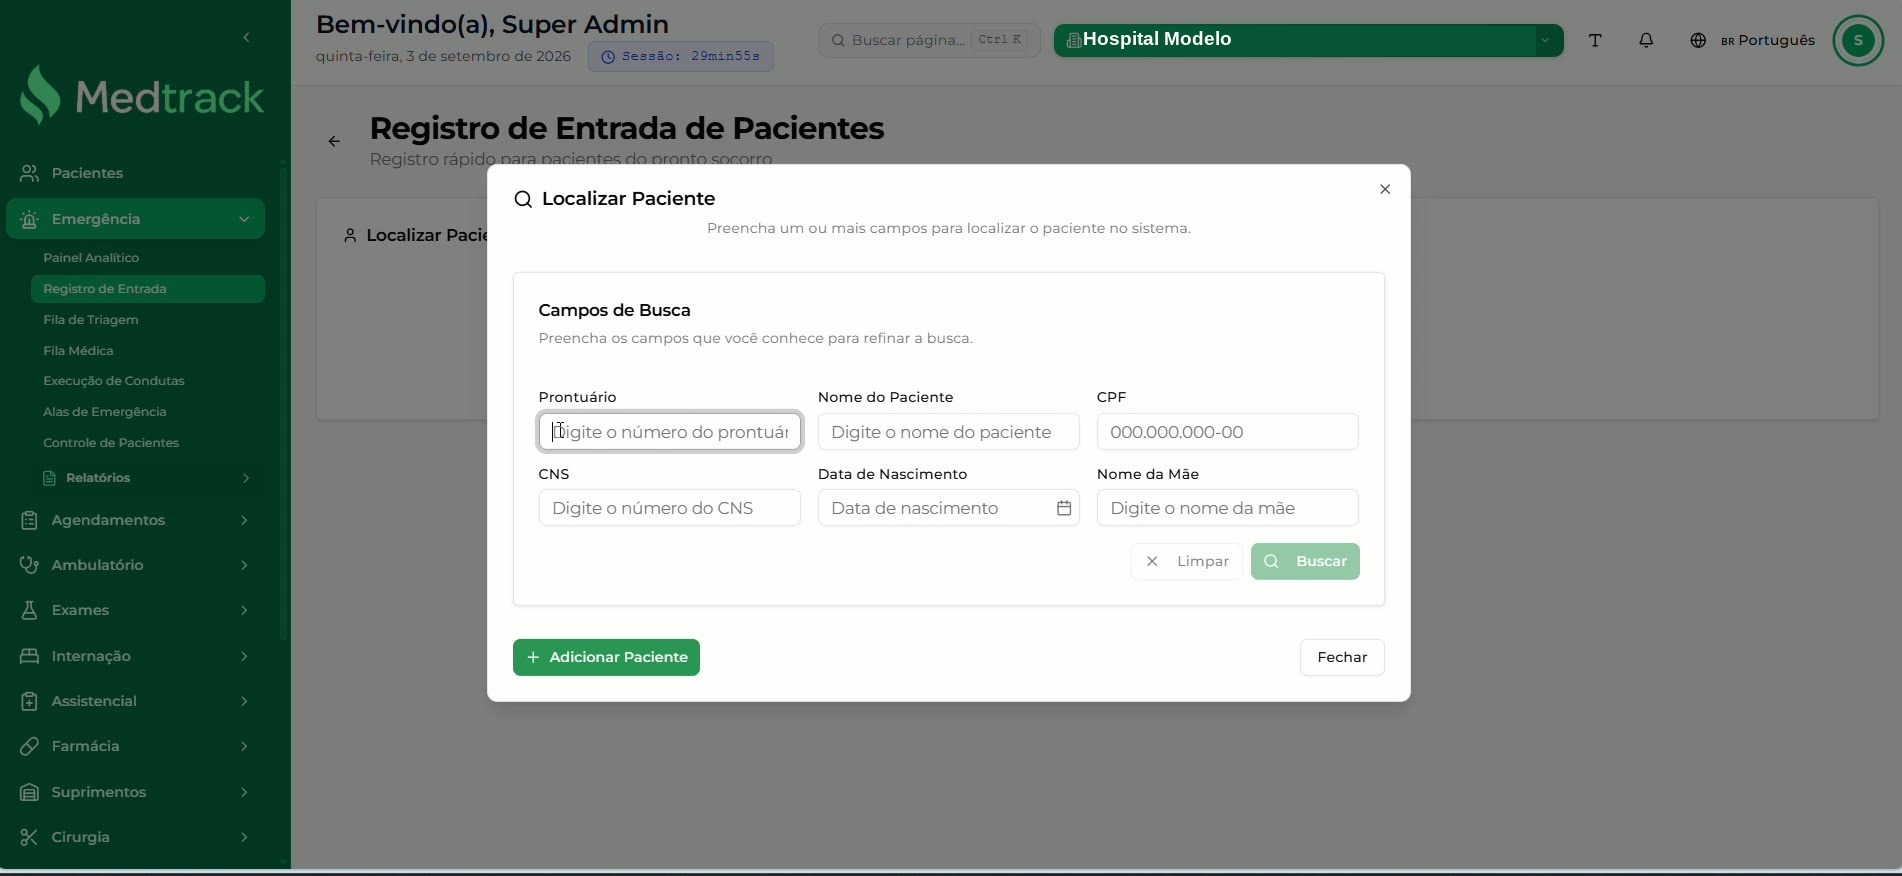Screen dimensions: 1902x876
Task: Expand the Internação menu chevron
Action: 244,656
